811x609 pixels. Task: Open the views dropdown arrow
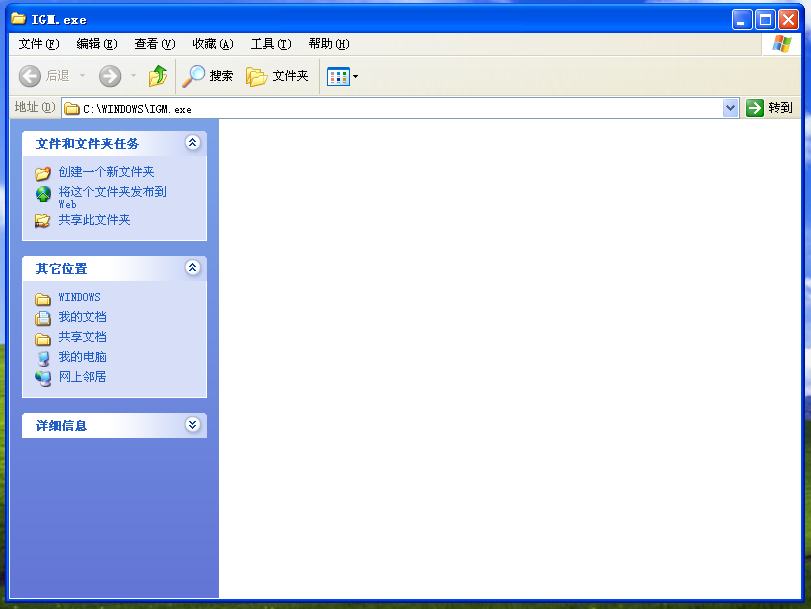tap(355, 77)
